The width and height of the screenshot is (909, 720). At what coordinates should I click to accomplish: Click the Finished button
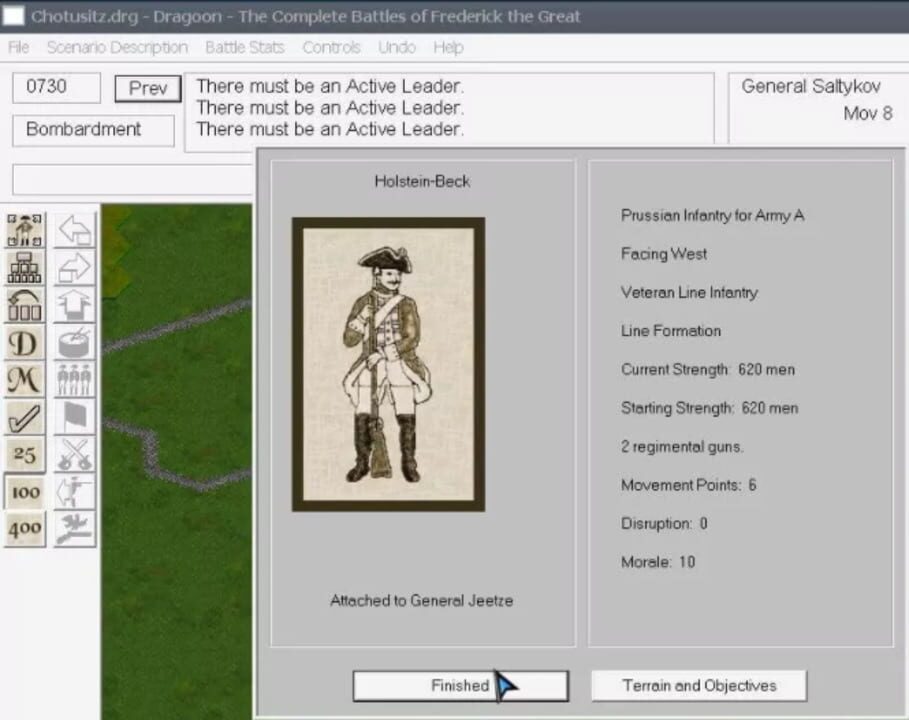point(460,686)
